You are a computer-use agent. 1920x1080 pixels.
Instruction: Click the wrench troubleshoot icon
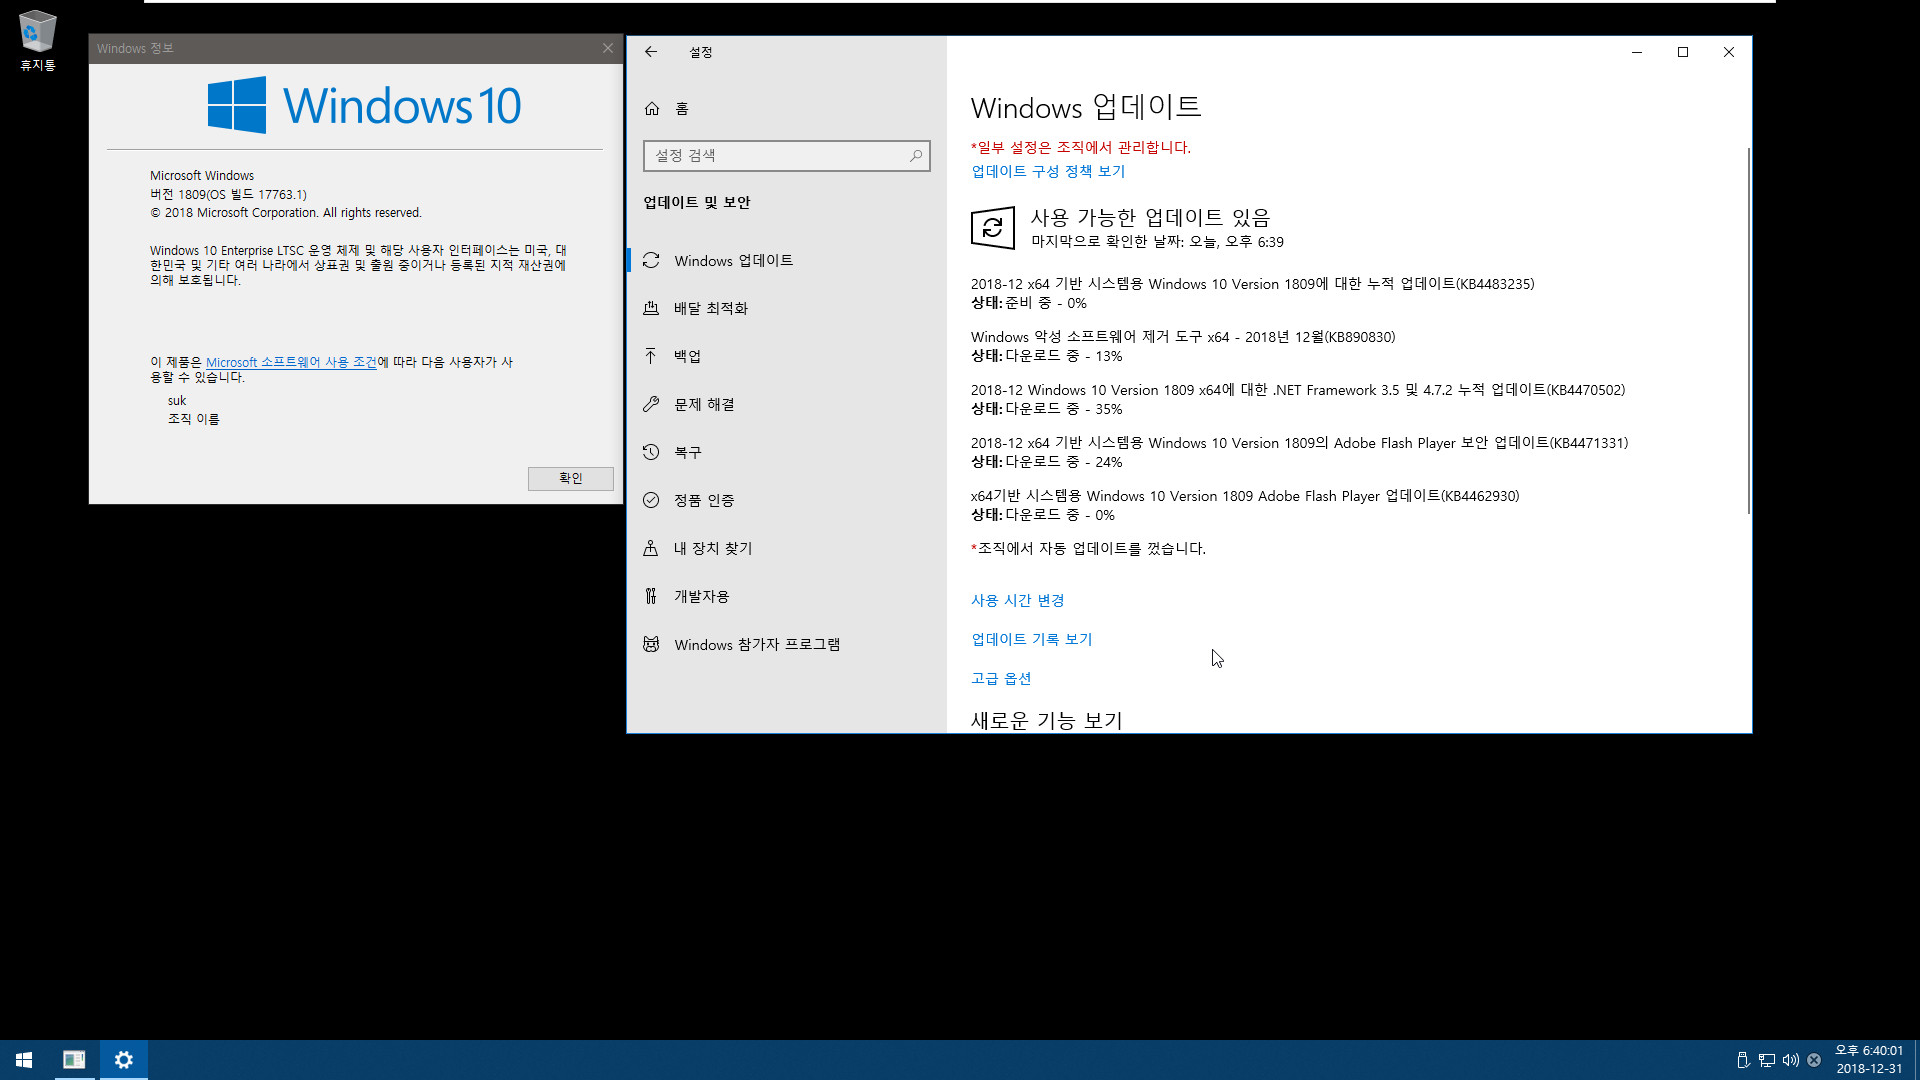click(x=651, y=404)
